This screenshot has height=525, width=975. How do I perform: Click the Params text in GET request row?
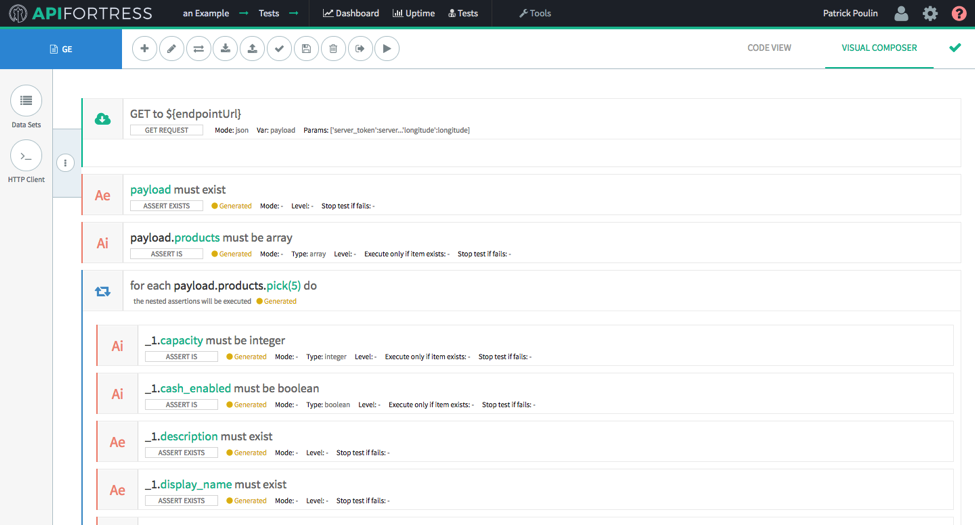[x=387, y=130]
